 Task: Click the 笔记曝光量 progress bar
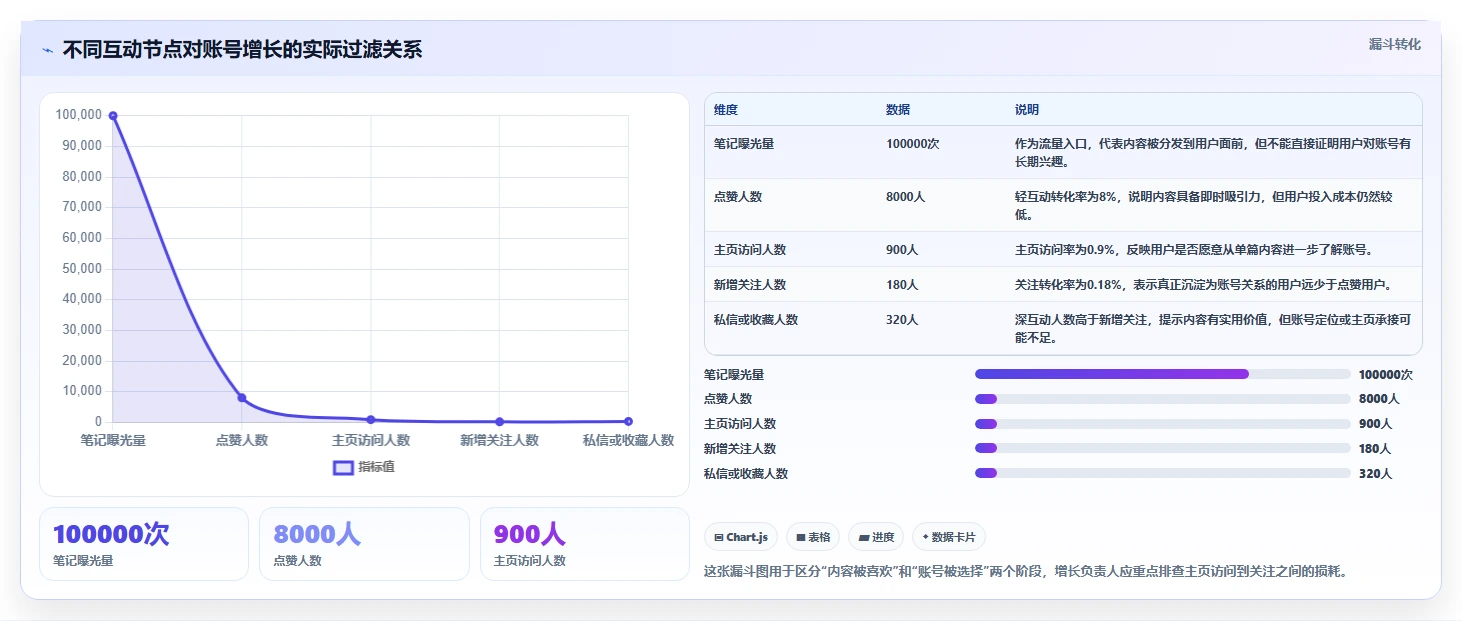[x=1162, y=374]
